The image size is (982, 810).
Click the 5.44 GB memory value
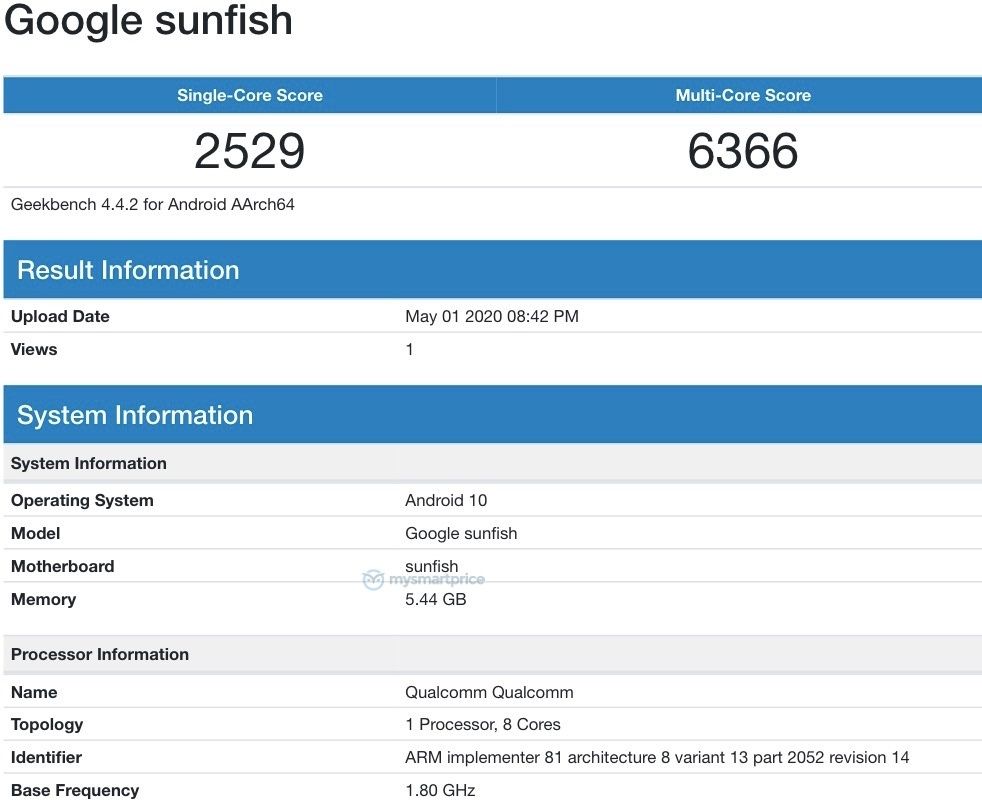pyautogui.click(x=435, y=599)
